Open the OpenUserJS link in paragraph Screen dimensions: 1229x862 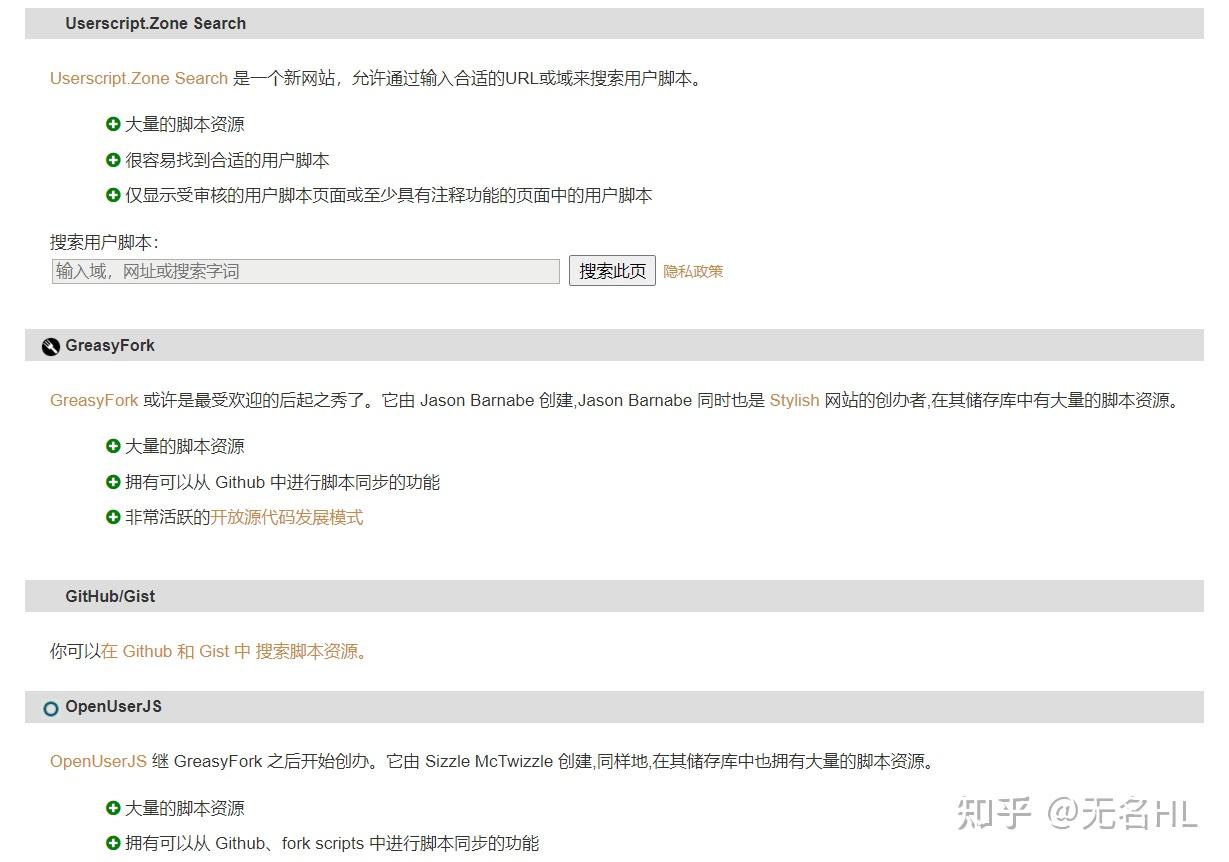pyautogui.click(x=98, y=761)
